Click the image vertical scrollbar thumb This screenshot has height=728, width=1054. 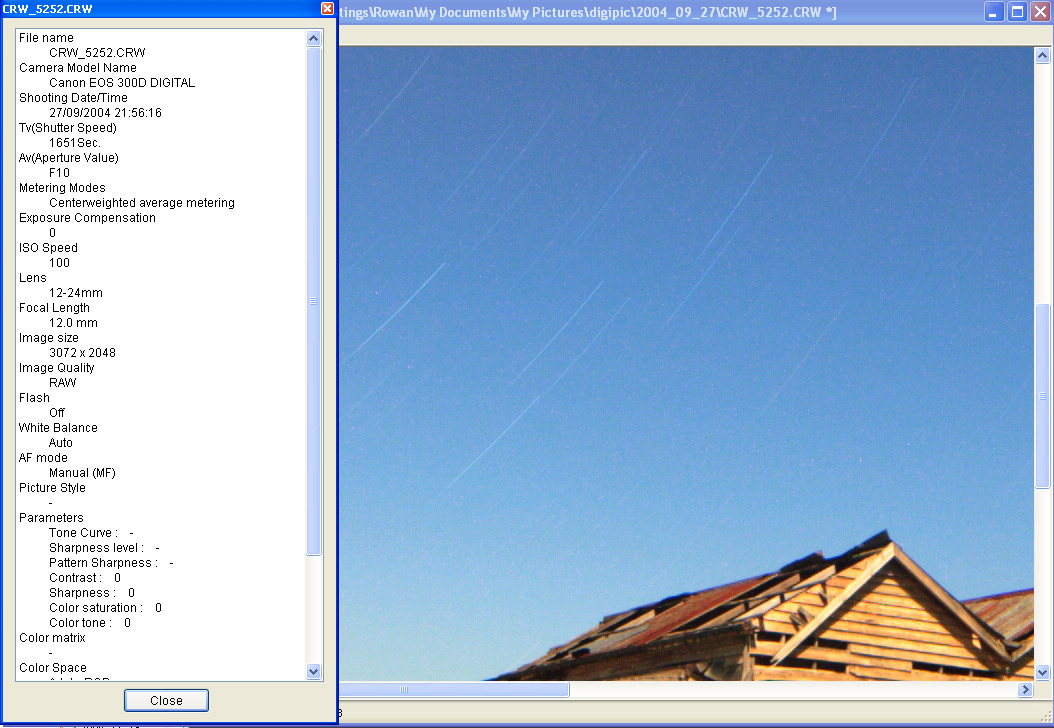coord(1041,395)
